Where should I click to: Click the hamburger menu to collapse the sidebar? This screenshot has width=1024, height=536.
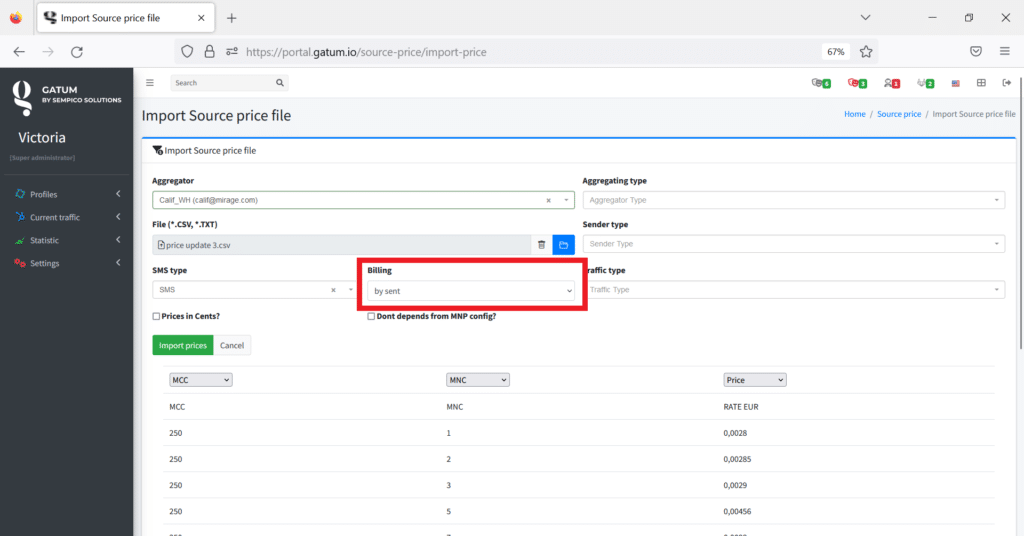coord(150,83)
